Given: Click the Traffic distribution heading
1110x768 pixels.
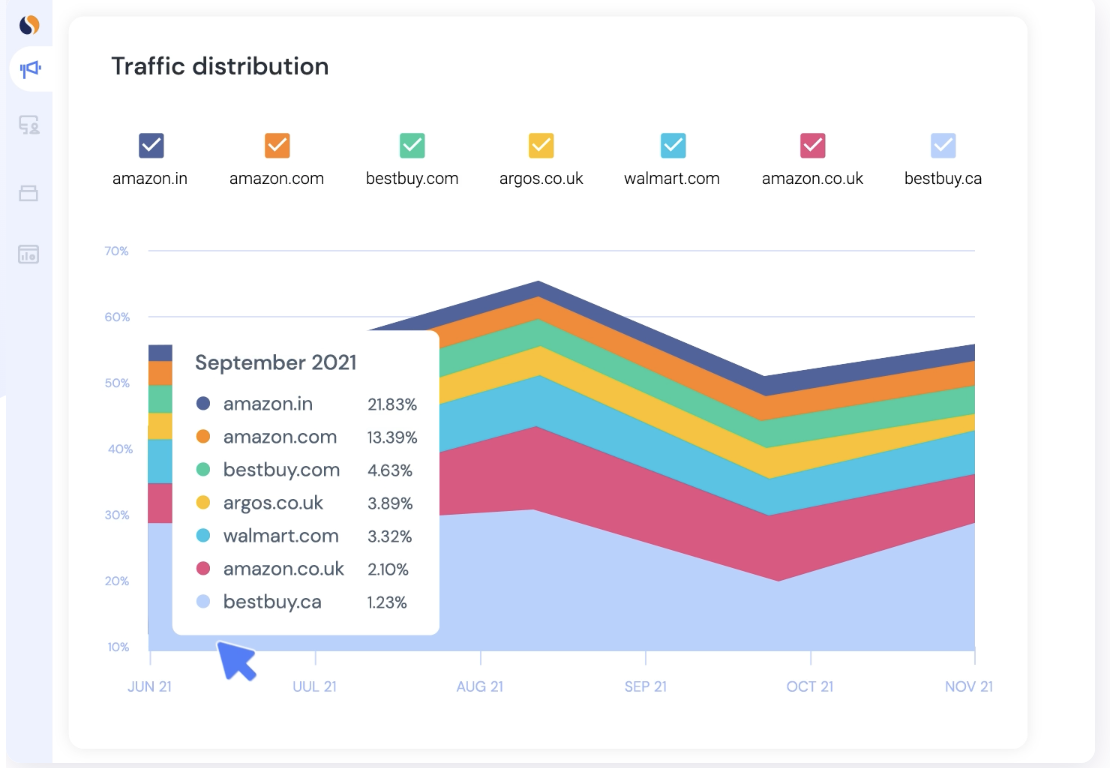Looking at the screenshot, I should click(220, 67).
